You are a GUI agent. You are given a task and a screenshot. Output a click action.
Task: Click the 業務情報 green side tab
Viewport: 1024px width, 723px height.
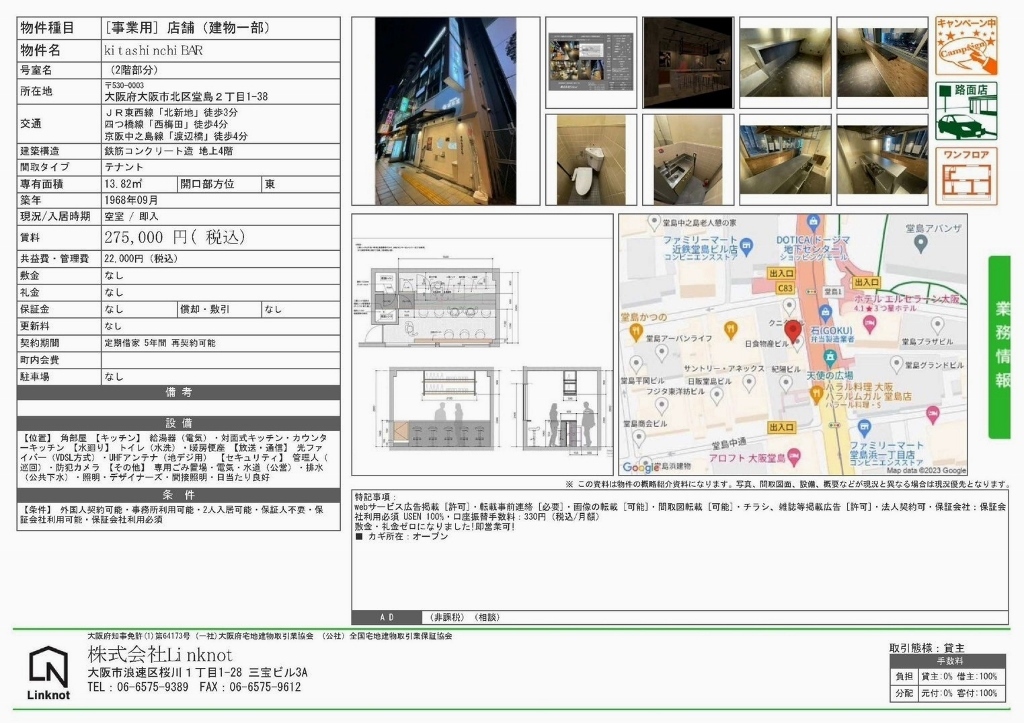click(x=1000, y=347)
